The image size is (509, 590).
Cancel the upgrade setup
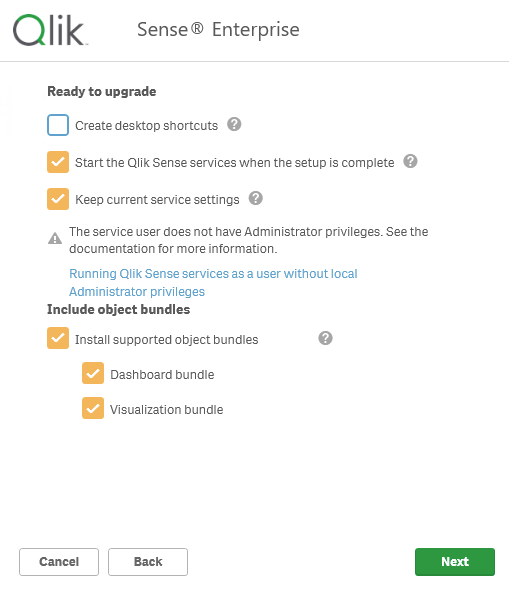click(x=59, y=562)
